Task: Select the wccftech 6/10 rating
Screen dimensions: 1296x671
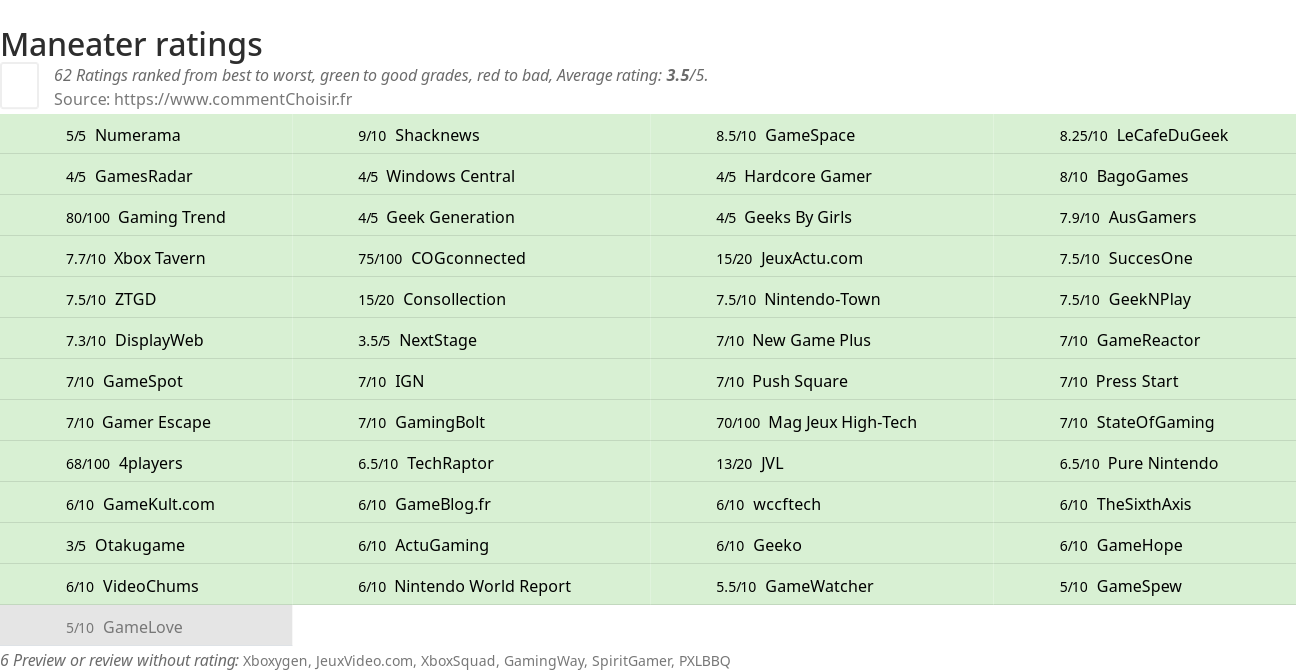Action: point(822,504)
